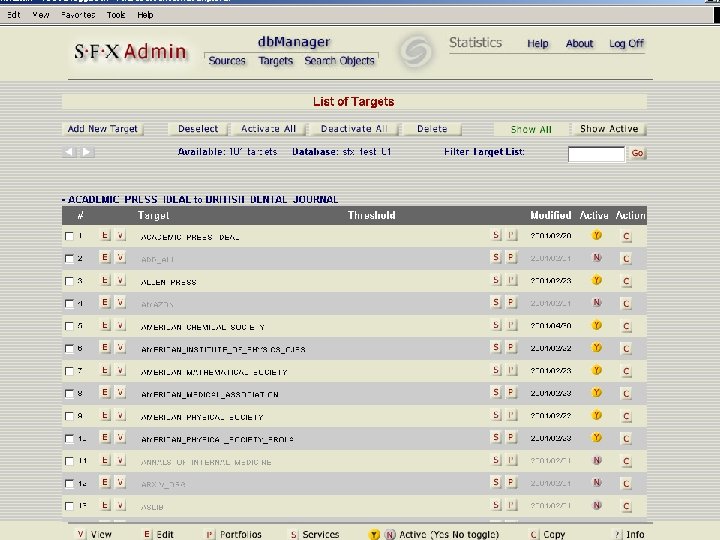The height and width of the screenshot is (540, 720).
Task: Copy the ASLIB target
Action: point(626,506)
